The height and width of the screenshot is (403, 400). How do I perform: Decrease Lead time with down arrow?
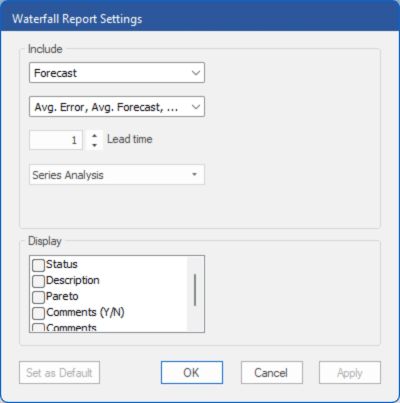click(95, 145)
